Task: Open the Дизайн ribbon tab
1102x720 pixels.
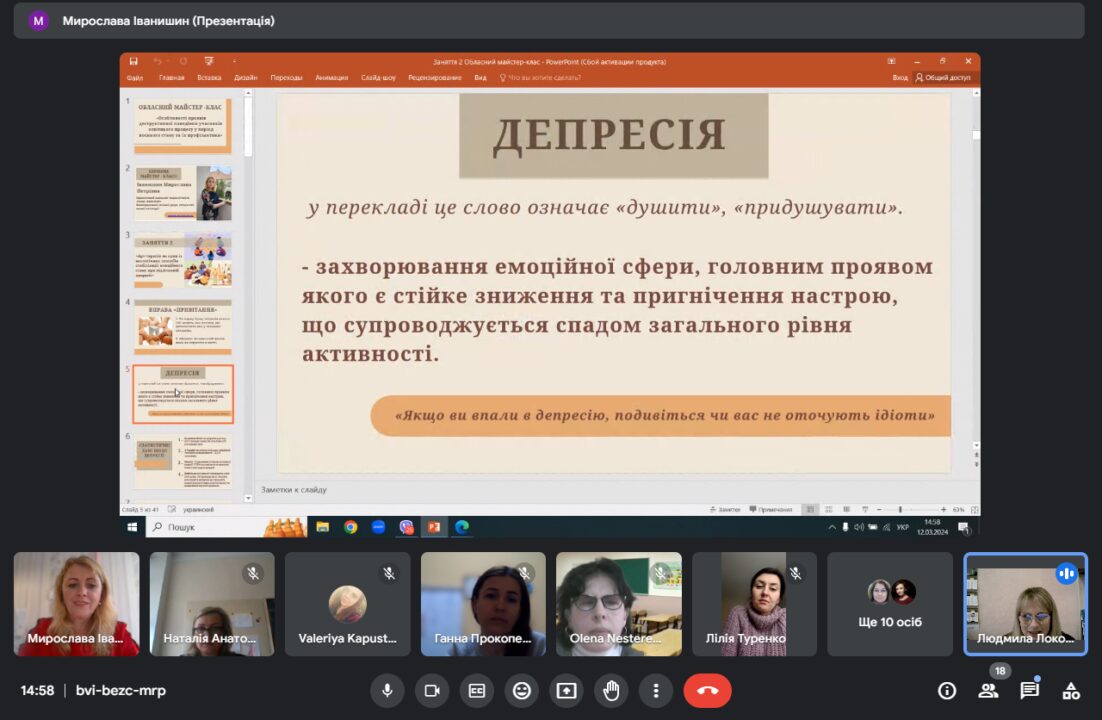Action: tap(246, 78)
